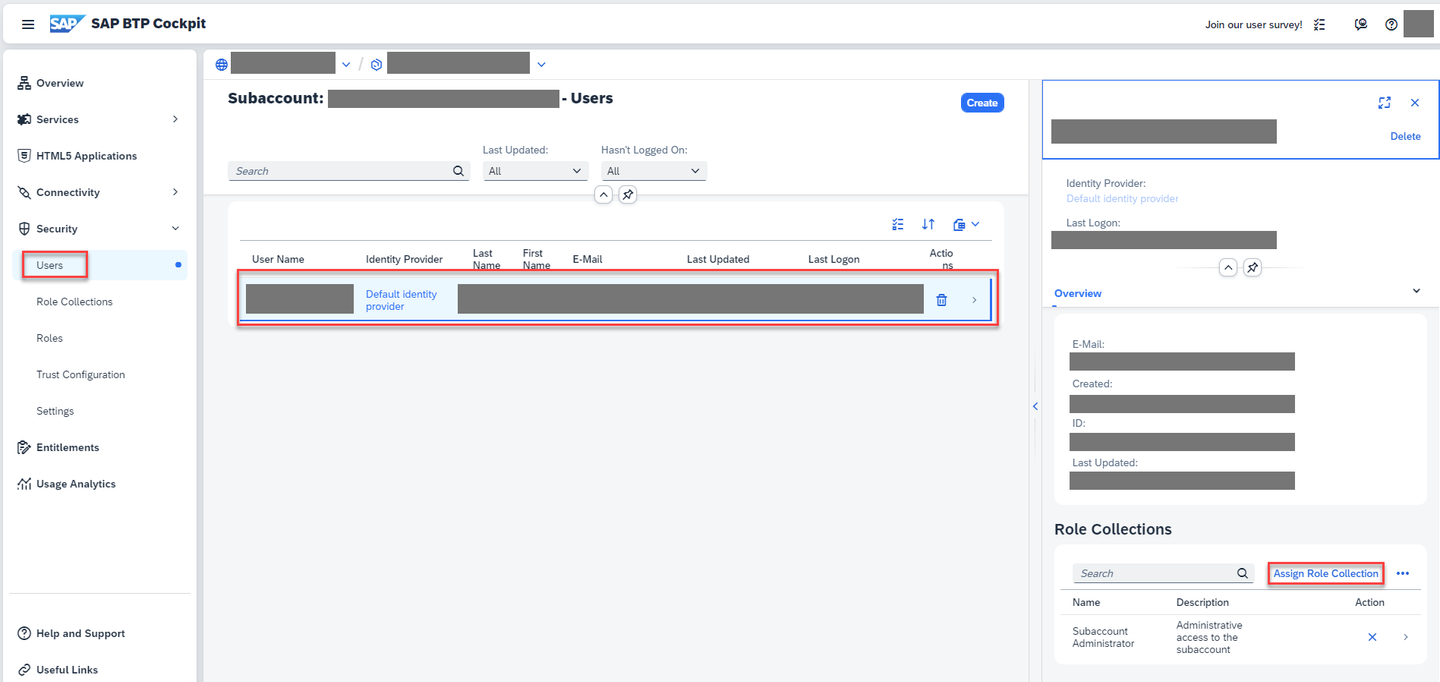Click Assign Role Collection
The width and height of the screenshot is (1440, 682).
[1325, 573]
